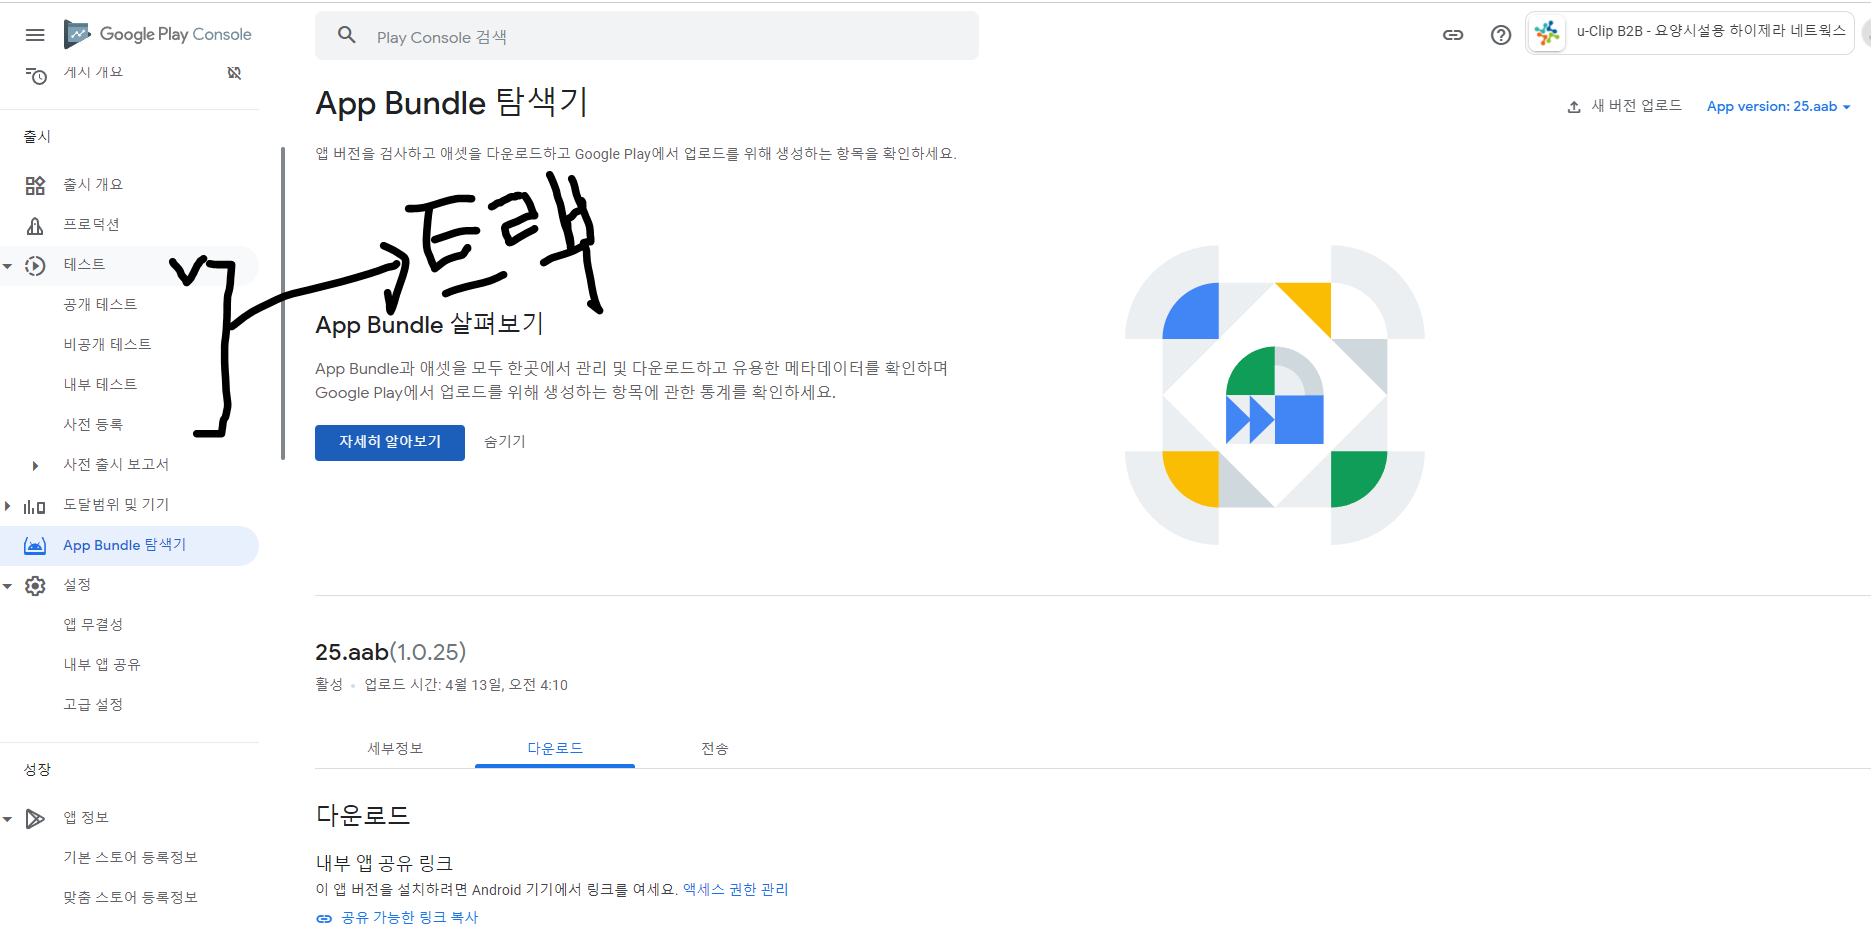The height and width of the screenshot is (927, 1871).
Task: Open 액세스 권한 관리 link
Action: point(735,889)
